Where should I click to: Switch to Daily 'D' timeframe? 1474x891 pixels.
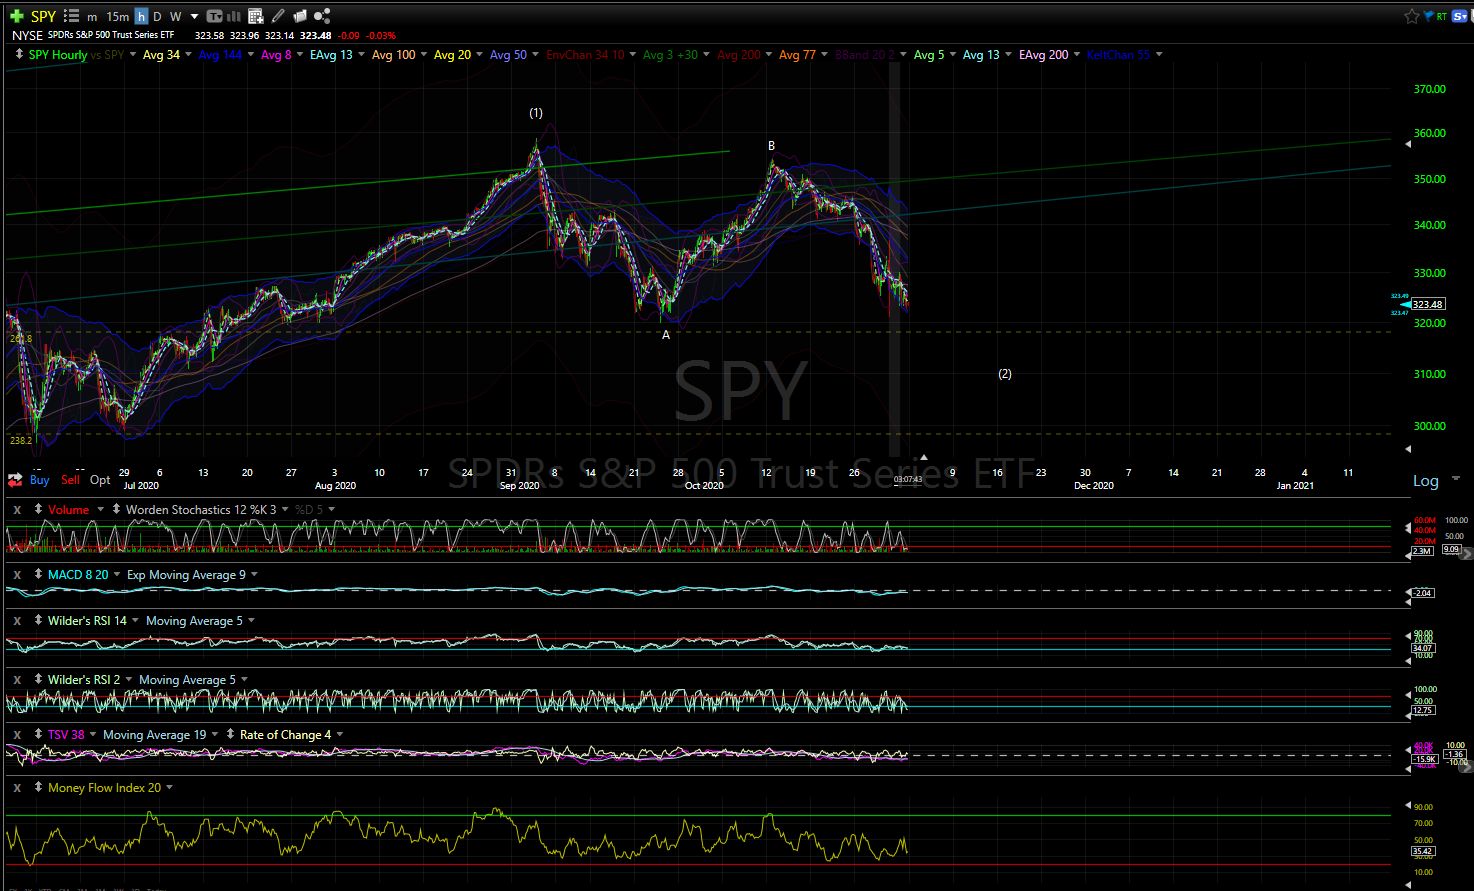coord(157,17)
